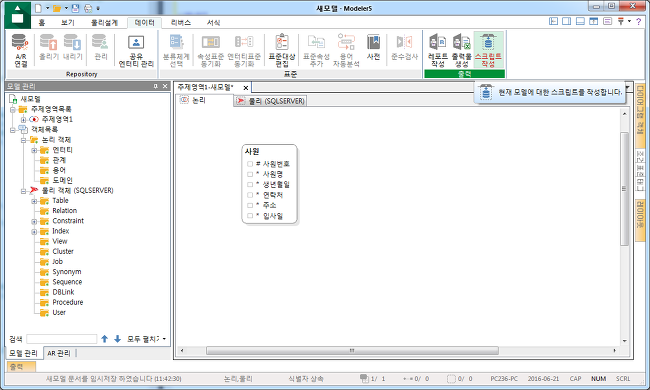This screenshot has width=650, height=390.
Task: Expand the Table folder node
Action: pyautogui.click(x=34, y=201)
